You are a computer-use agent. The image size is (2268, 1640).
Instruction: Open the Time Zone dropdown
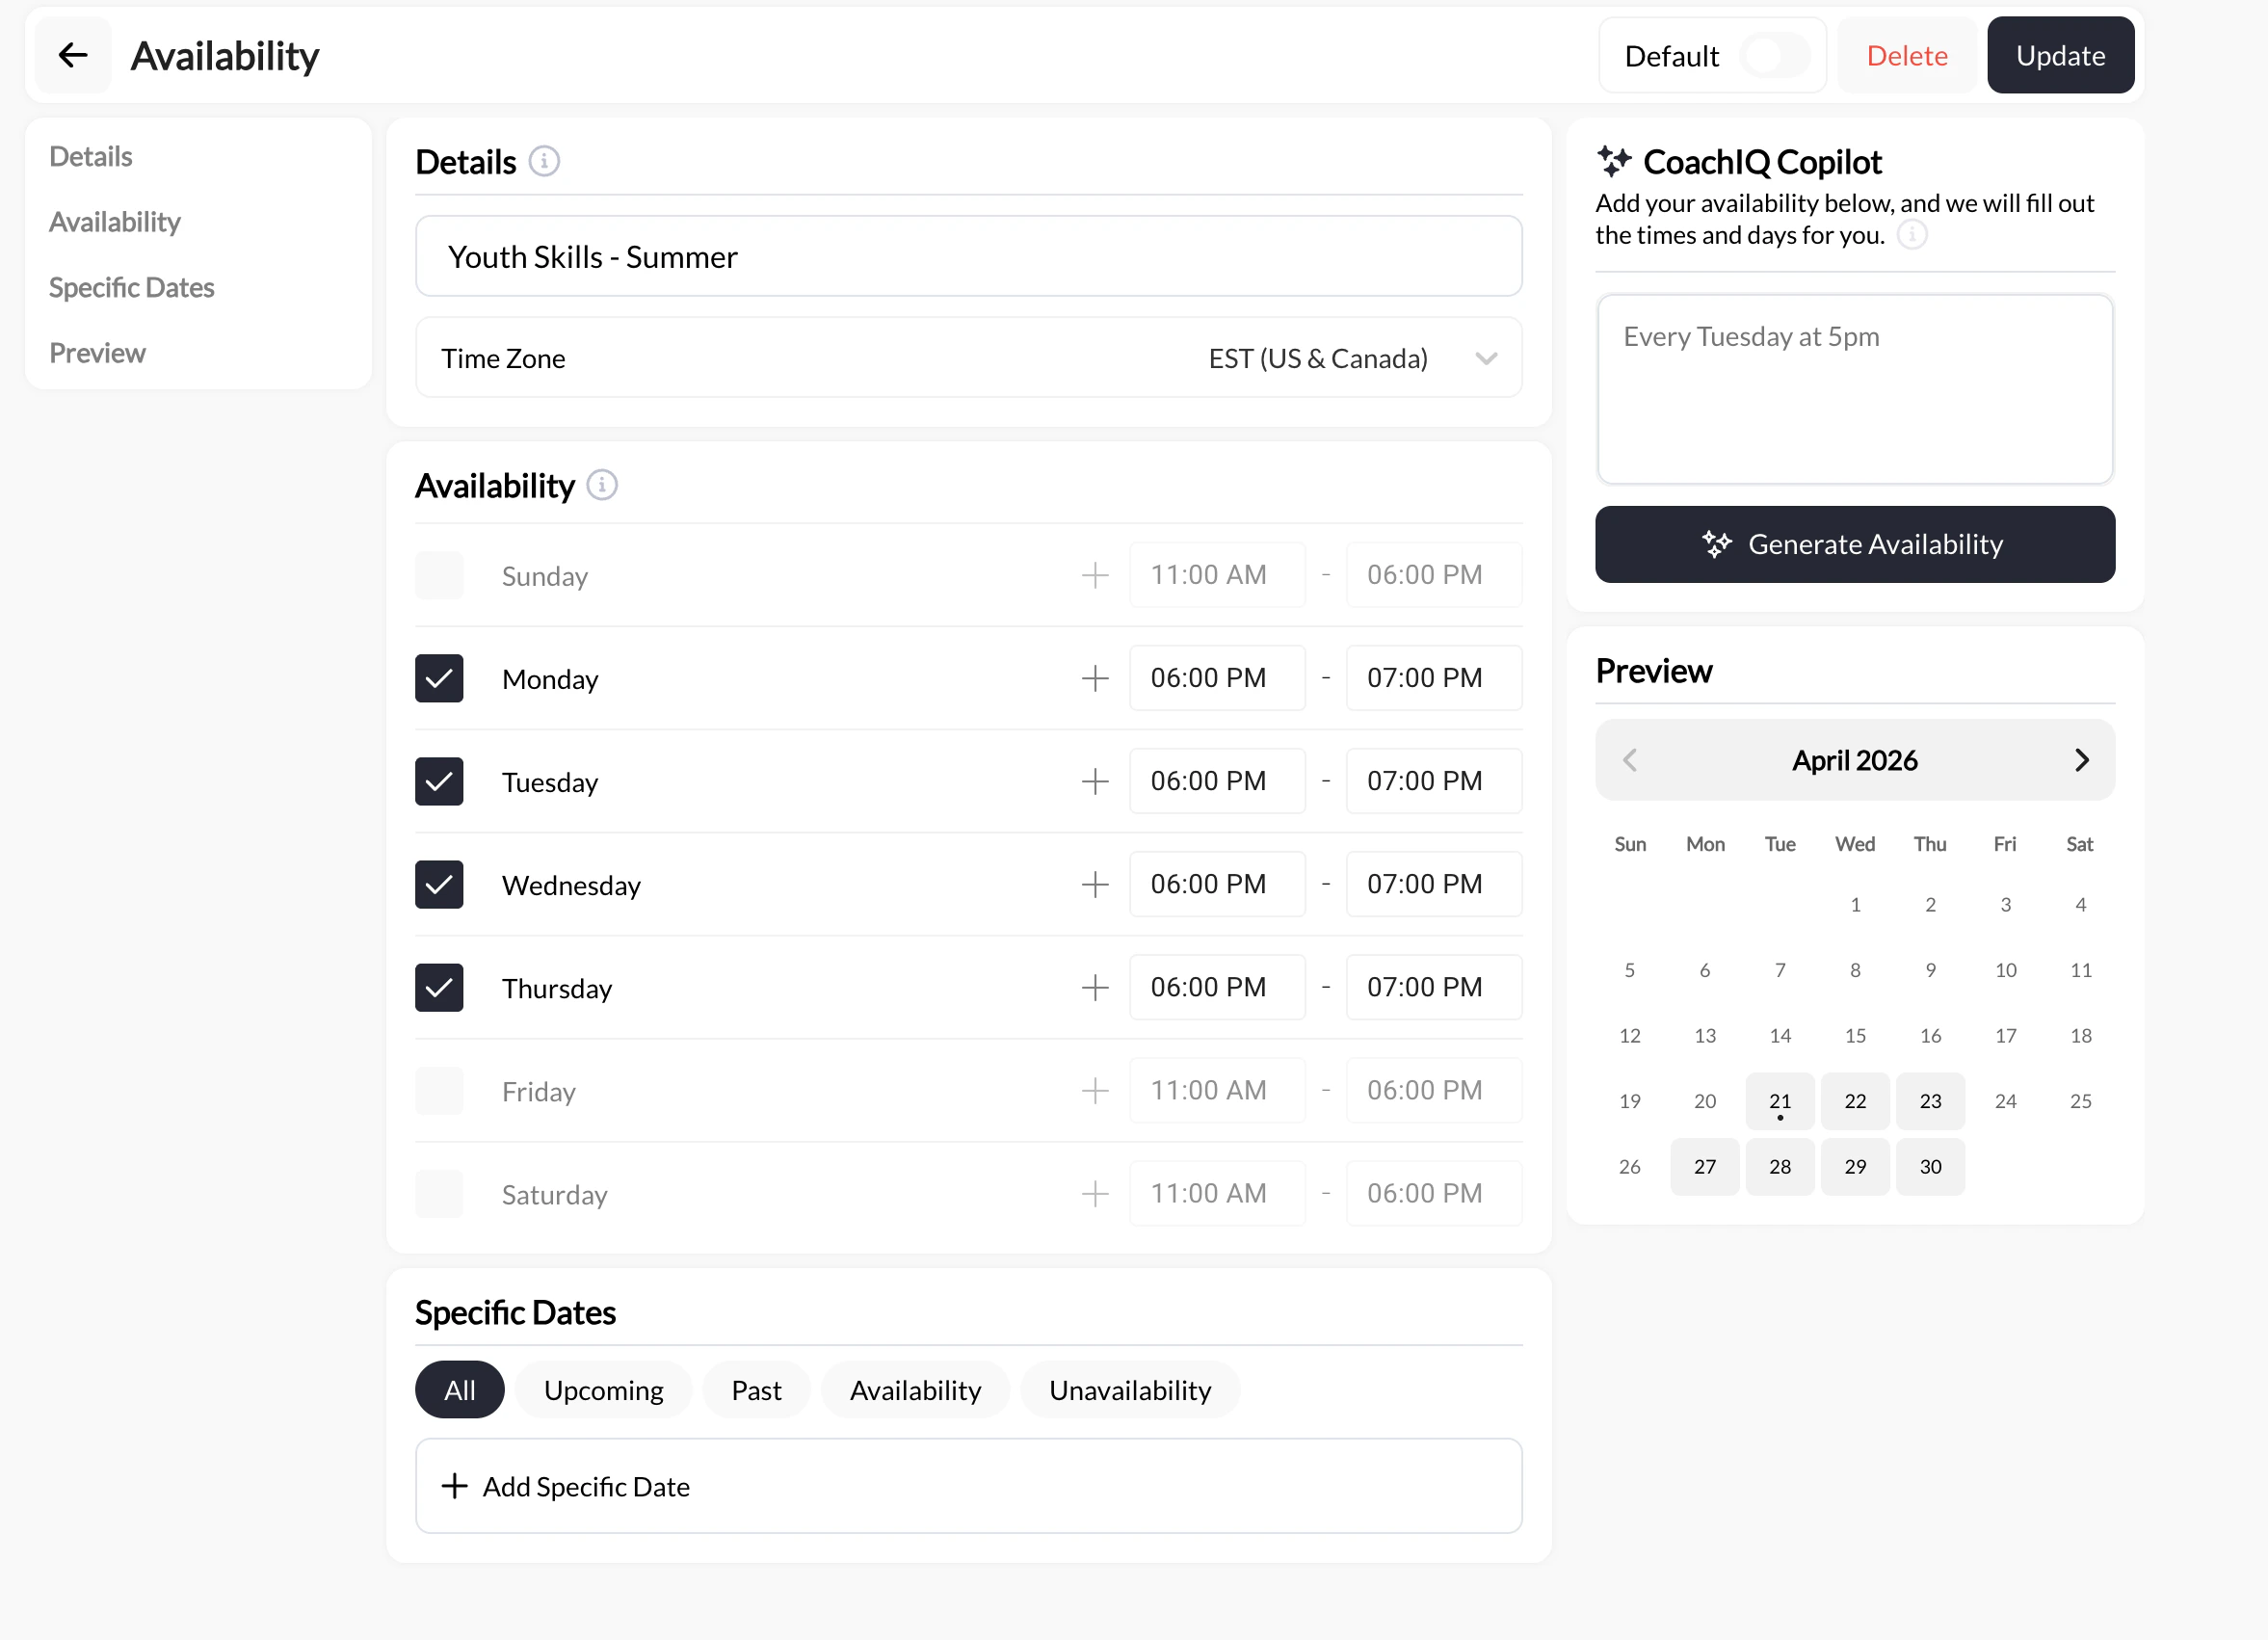point(1486,357)
